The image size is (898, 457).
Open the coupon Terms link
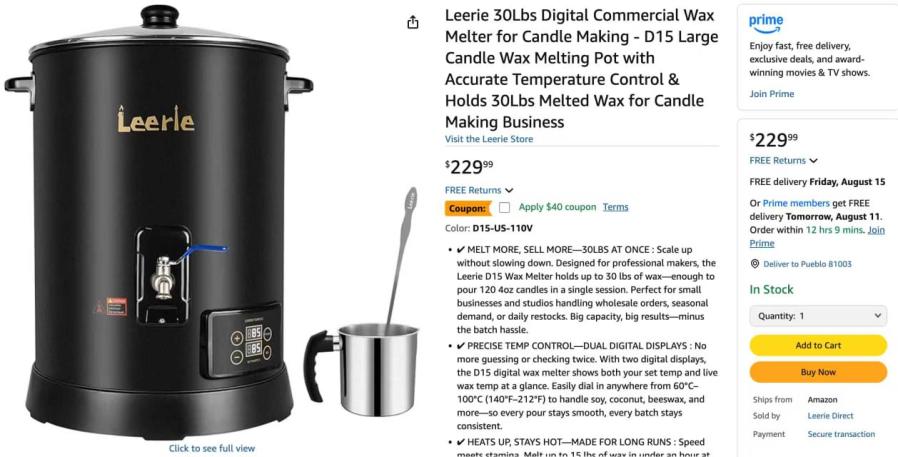click(615, 207)
